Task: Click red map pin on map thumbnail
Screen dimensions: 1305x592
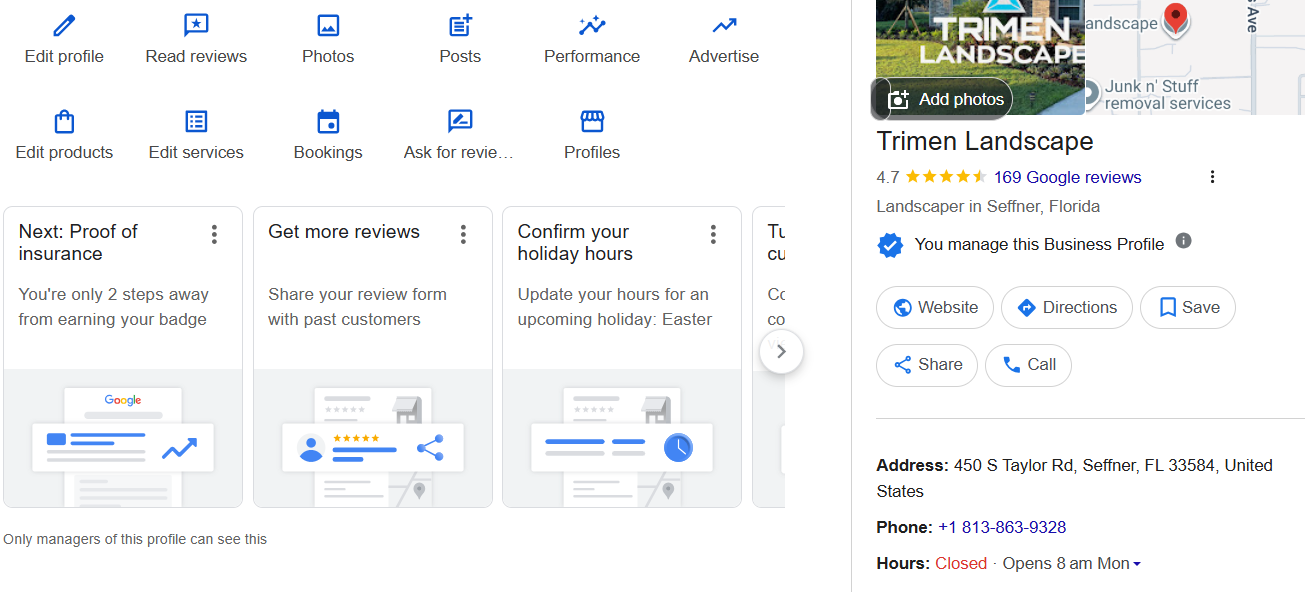Action: point(1176,19)
